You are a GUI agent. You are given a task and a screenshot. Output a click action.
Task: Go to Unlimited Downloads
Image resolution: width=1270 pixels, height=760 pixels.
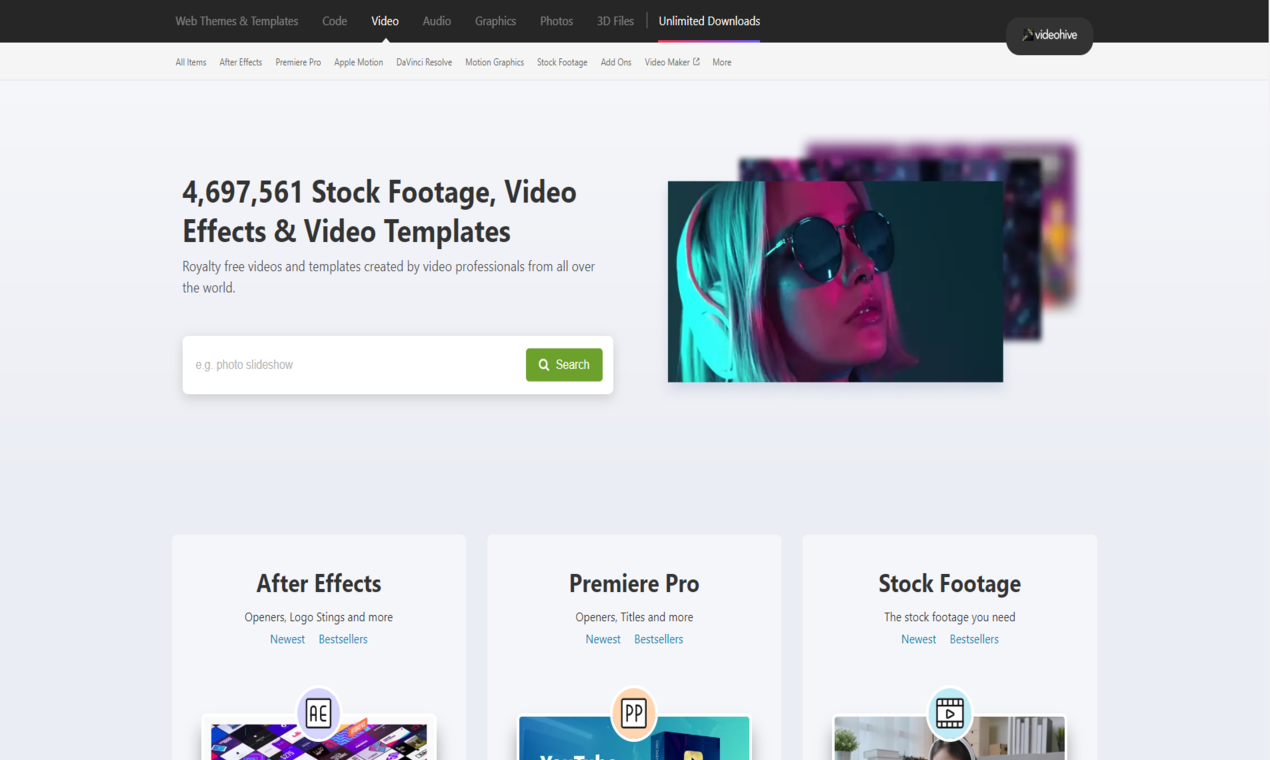(709, 21)
